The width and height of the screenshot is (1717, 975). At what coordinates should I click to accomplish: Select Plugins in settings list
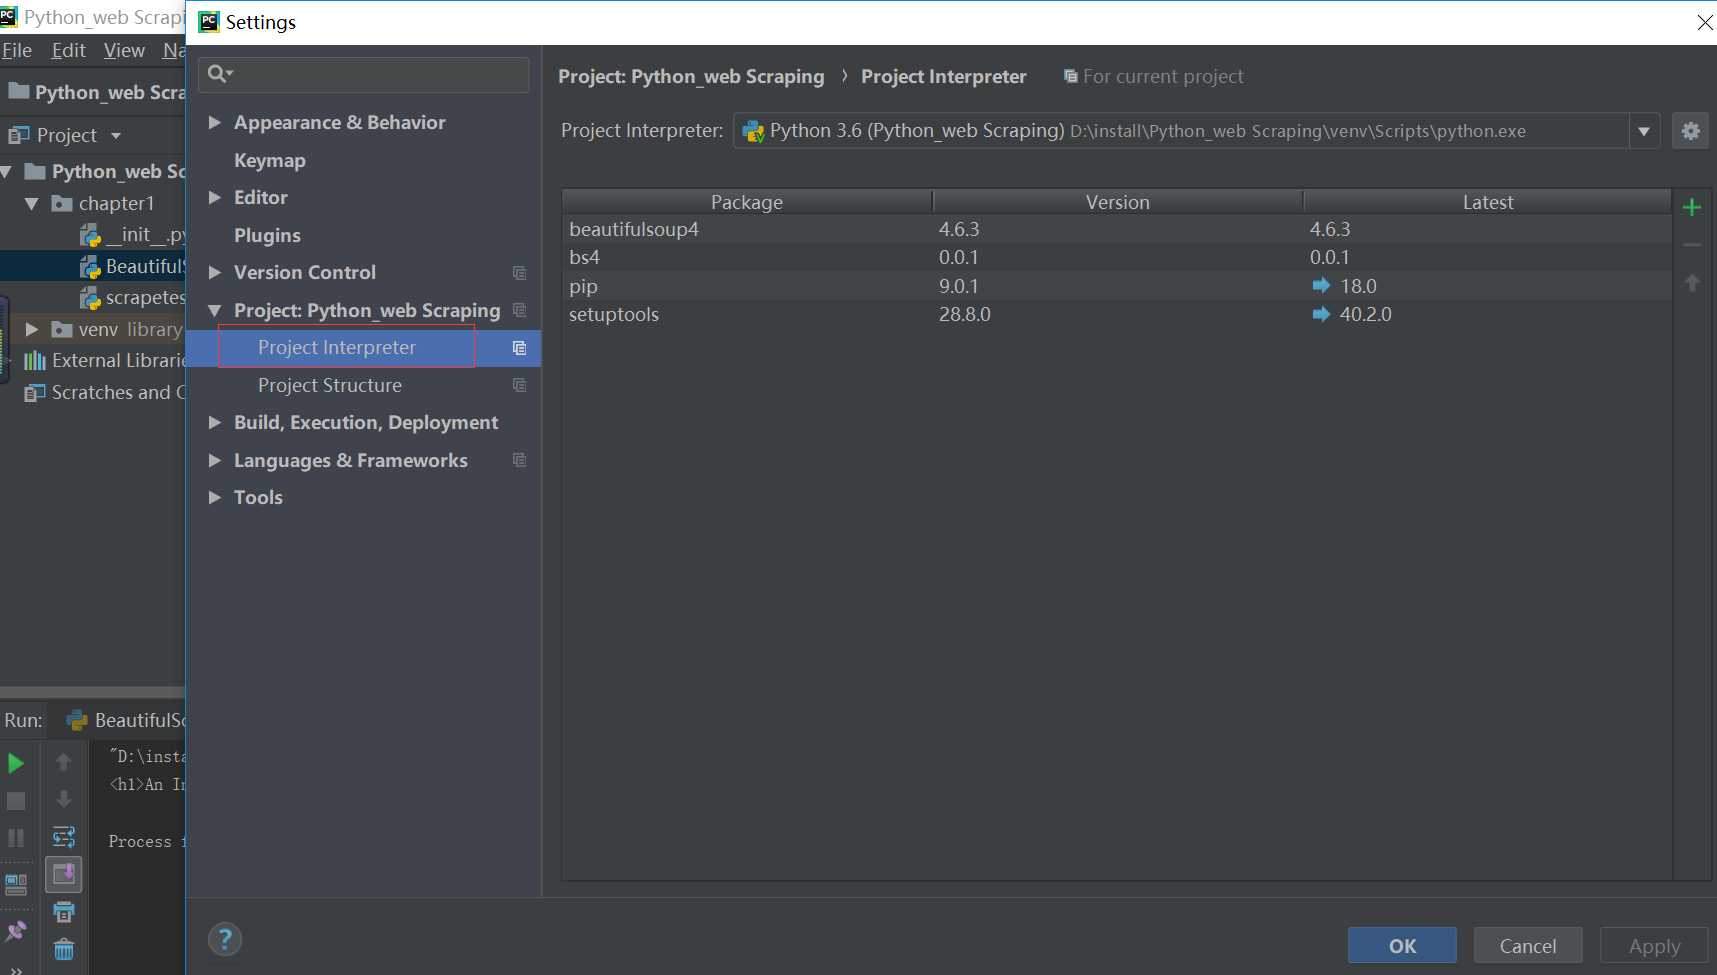coord(267,235)
